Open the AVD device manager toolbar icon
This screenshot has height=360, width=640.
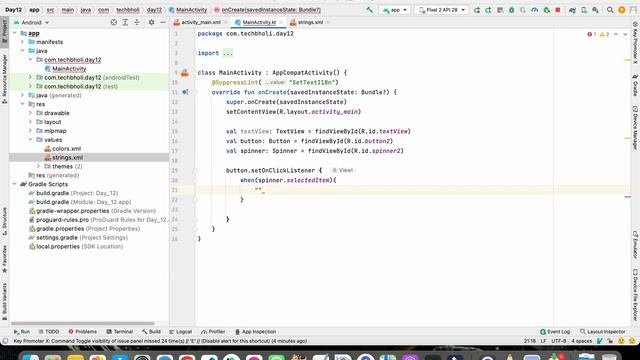tap(584, 10)
